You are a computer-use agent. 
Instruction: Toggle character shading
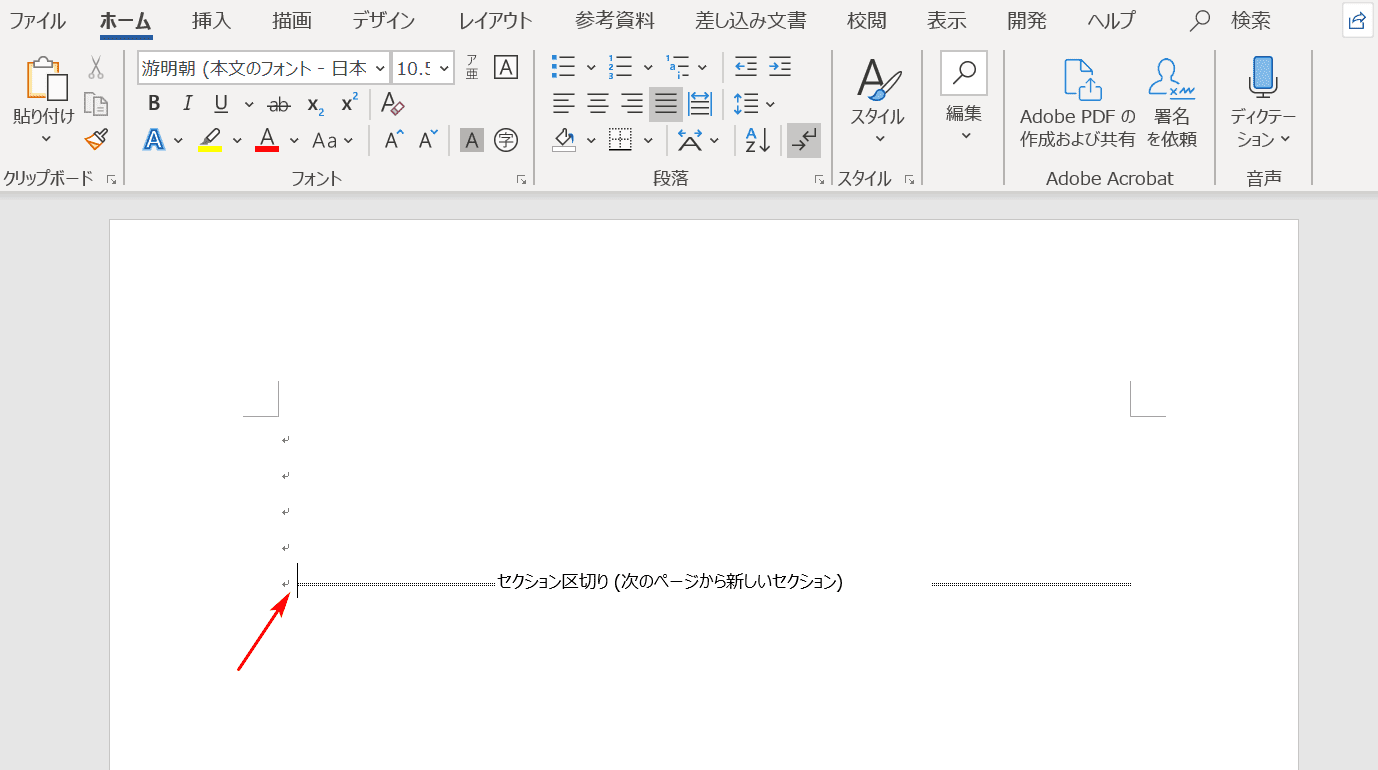click(x=472, y=140)
